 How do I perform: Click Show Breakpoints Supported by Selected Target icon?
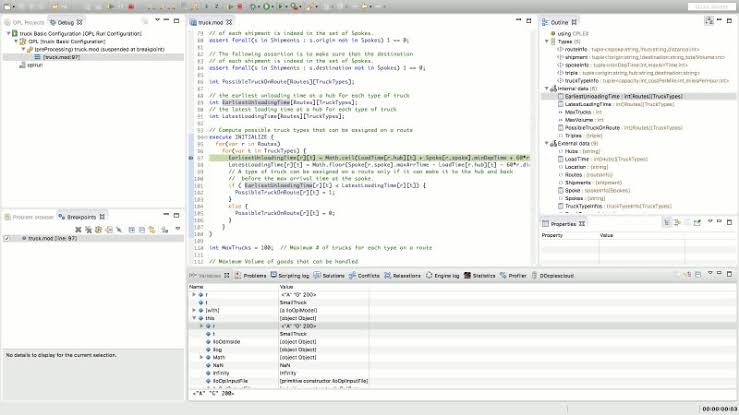click(x=99, y=229)
